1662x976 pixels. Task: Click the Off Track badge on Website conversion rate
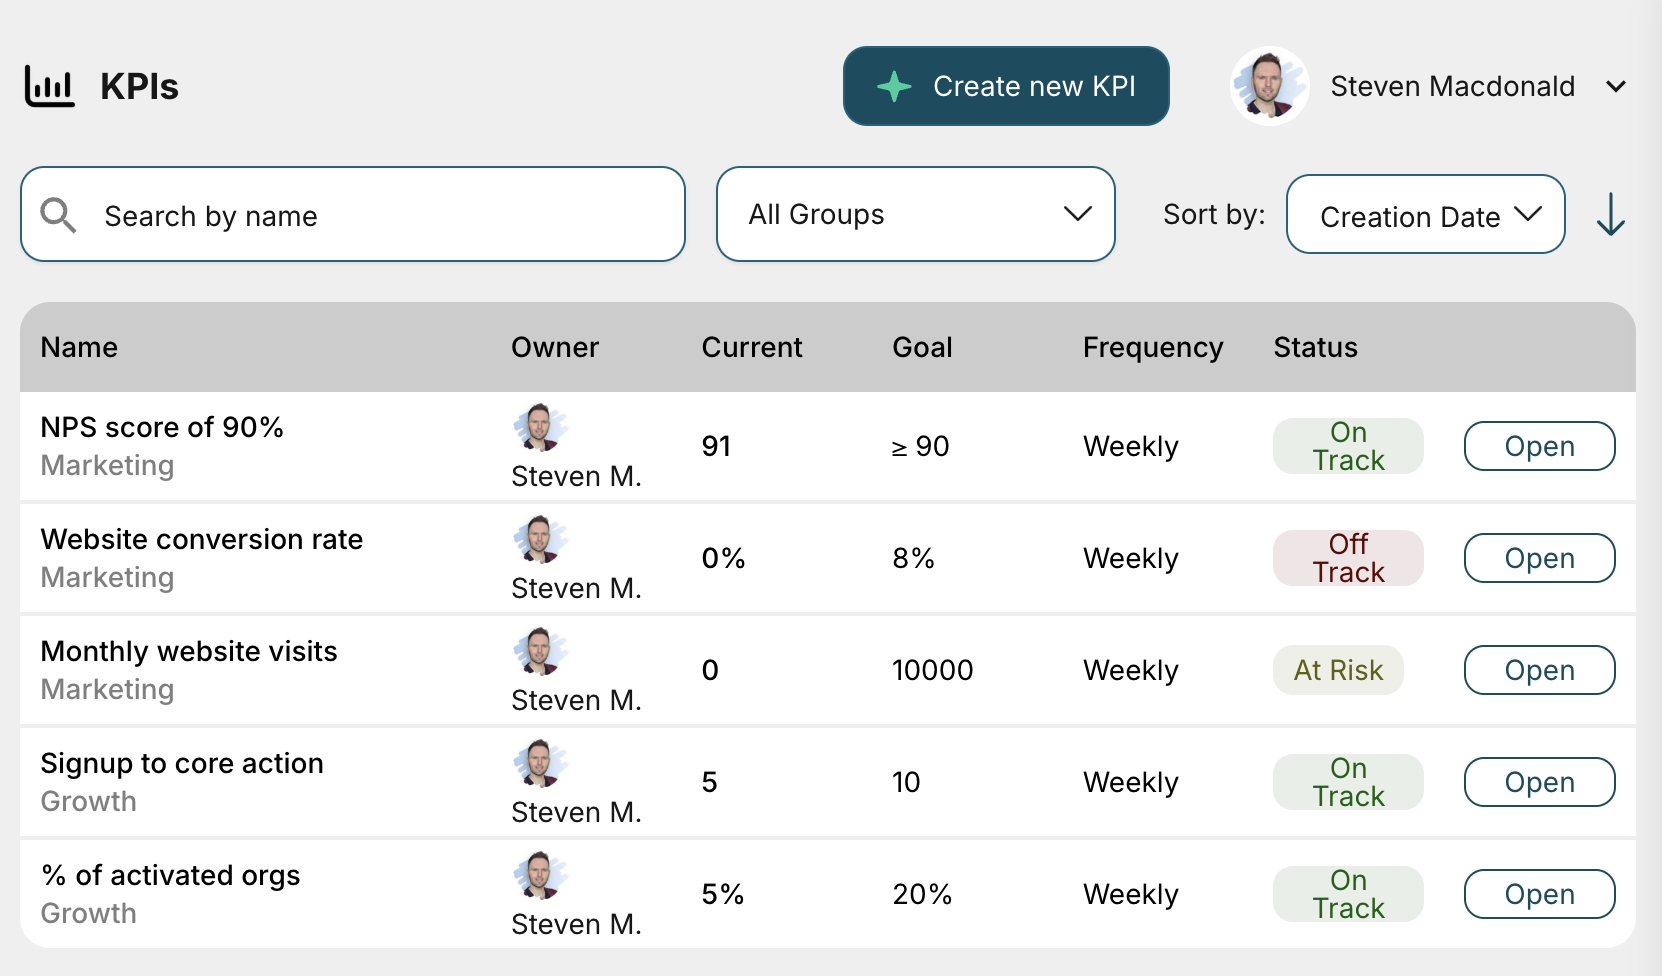[1347, 558]
